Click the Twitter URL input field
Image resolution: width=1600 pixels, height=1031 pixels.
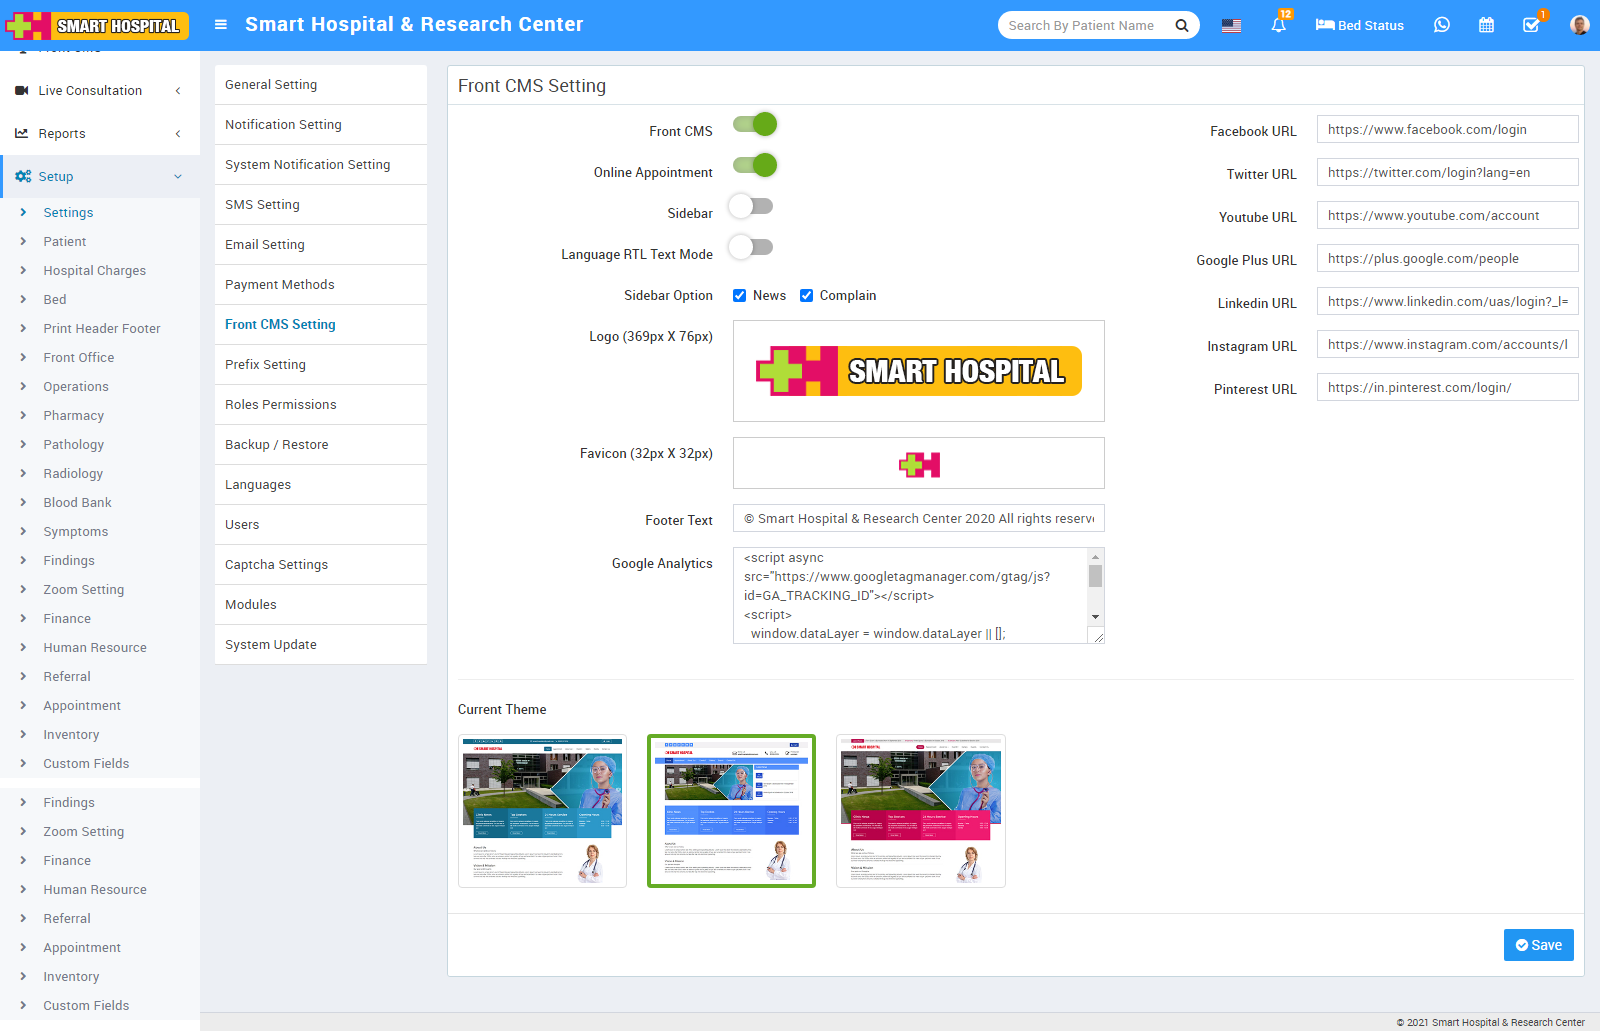pos(1447,173)
